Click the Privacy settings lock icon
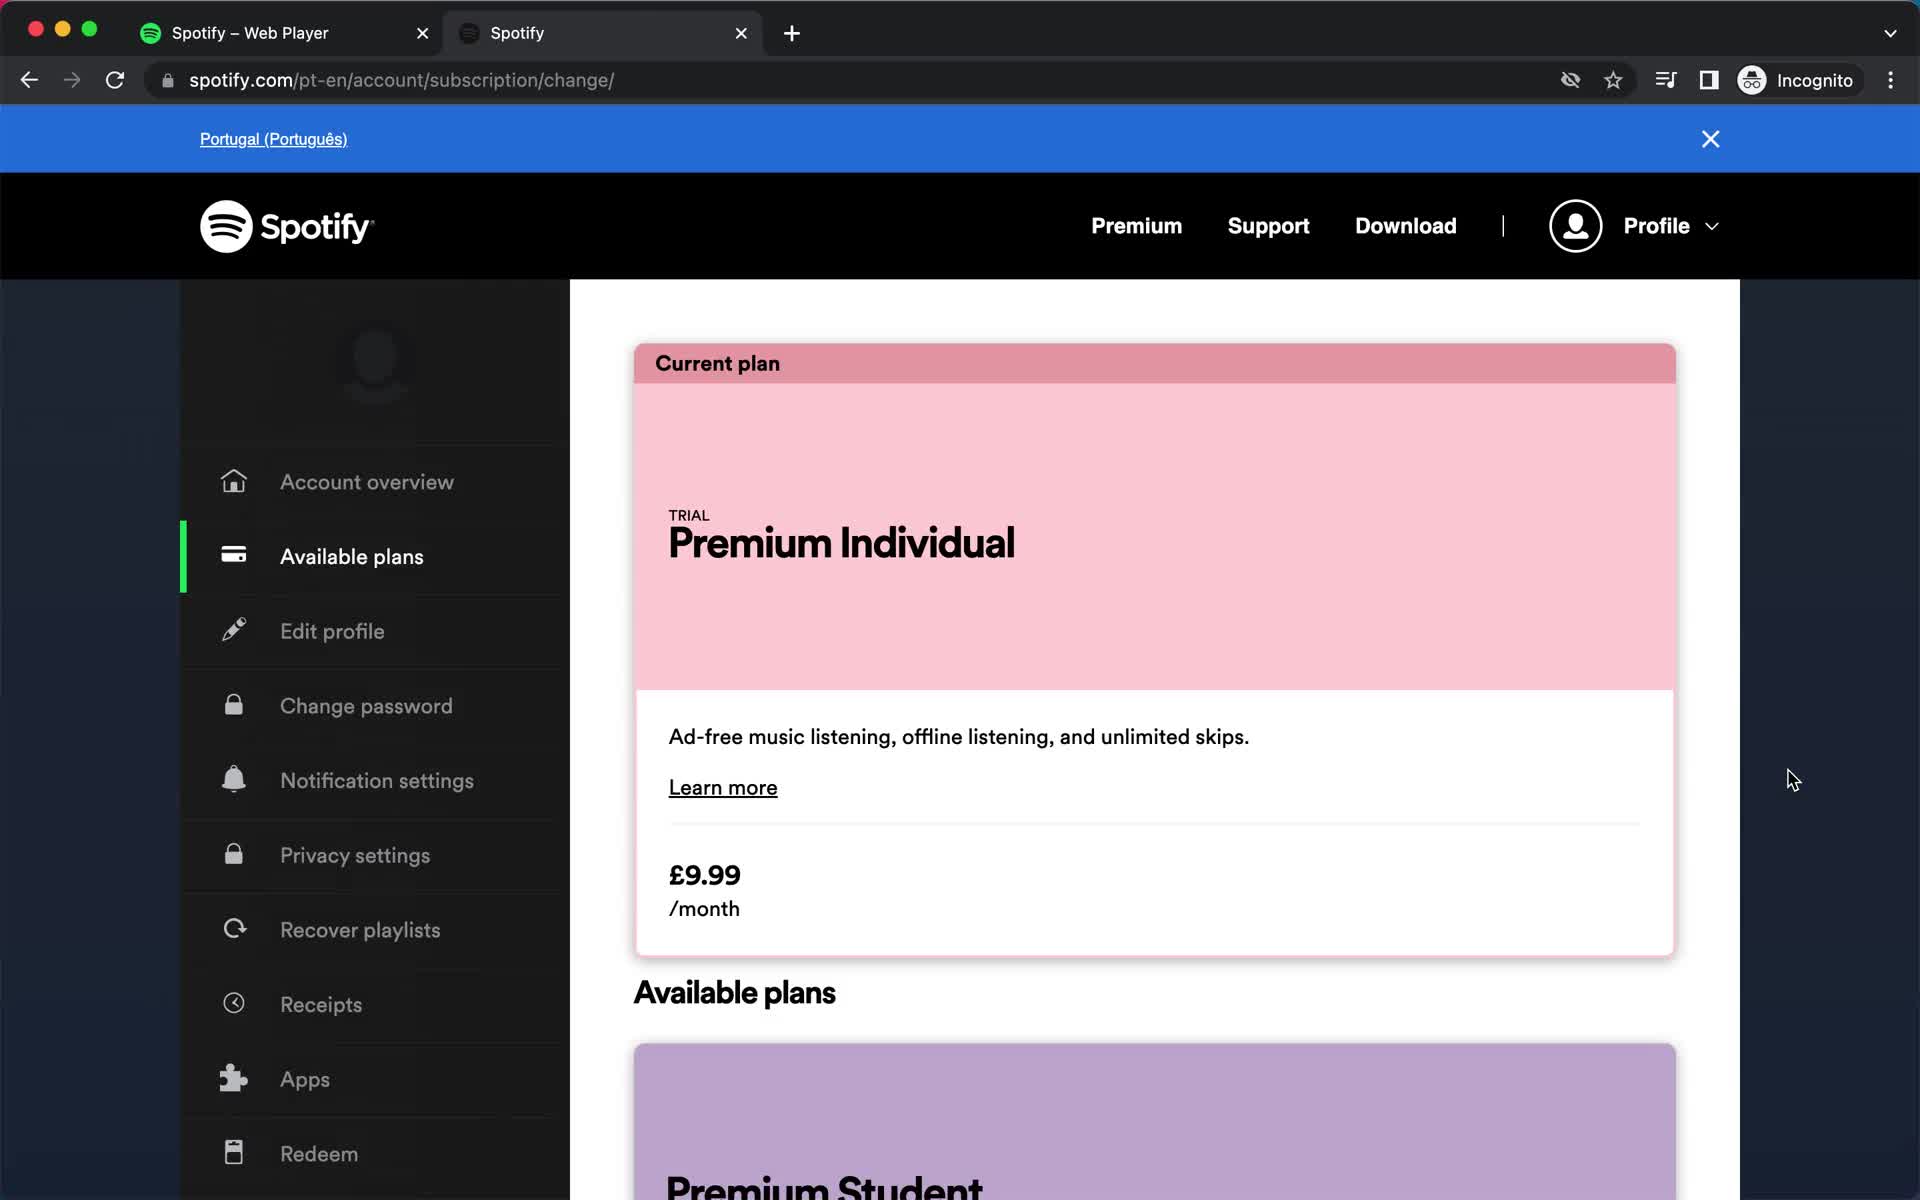 pos(232,853)
